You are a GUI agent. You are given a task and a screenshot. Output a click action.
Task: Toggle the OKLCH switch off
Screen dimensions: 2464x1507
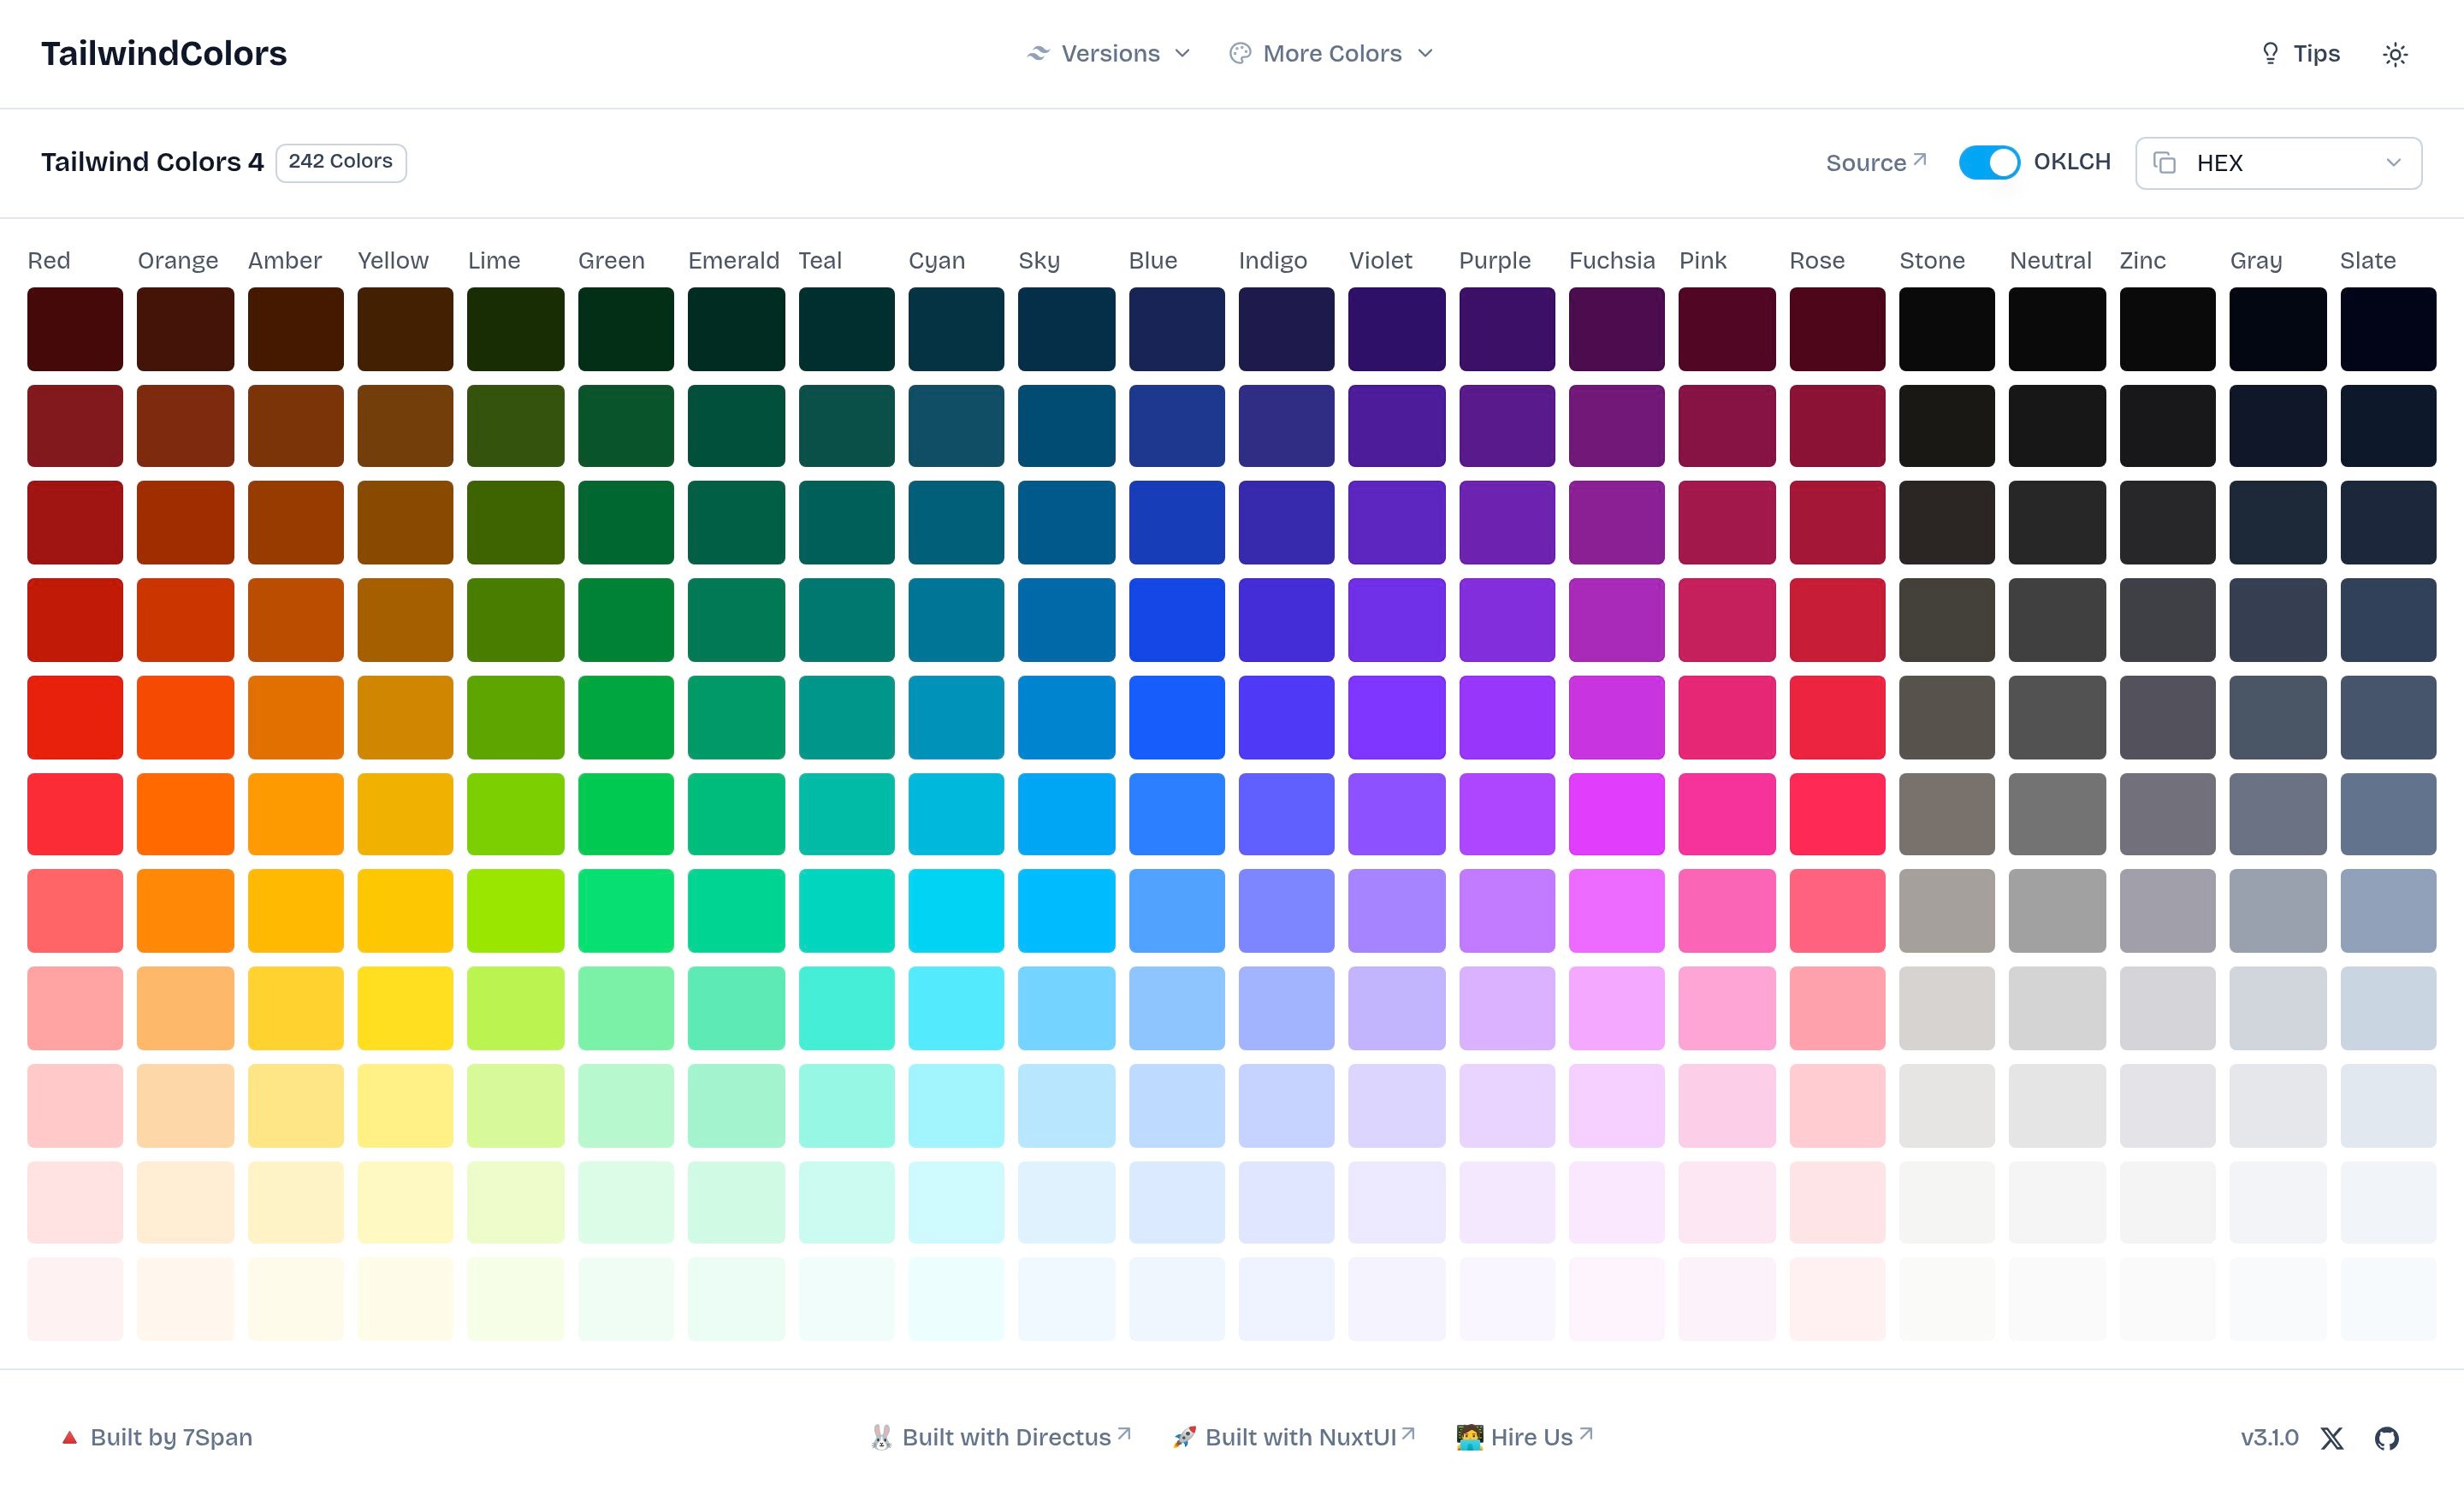[1988, 162]
